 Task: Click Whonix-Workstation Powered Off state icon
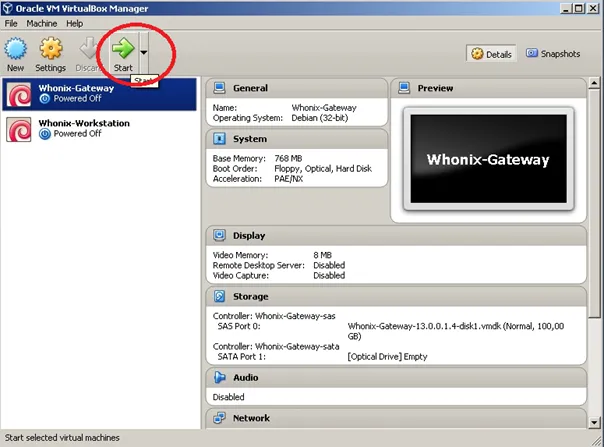(45, 134)
